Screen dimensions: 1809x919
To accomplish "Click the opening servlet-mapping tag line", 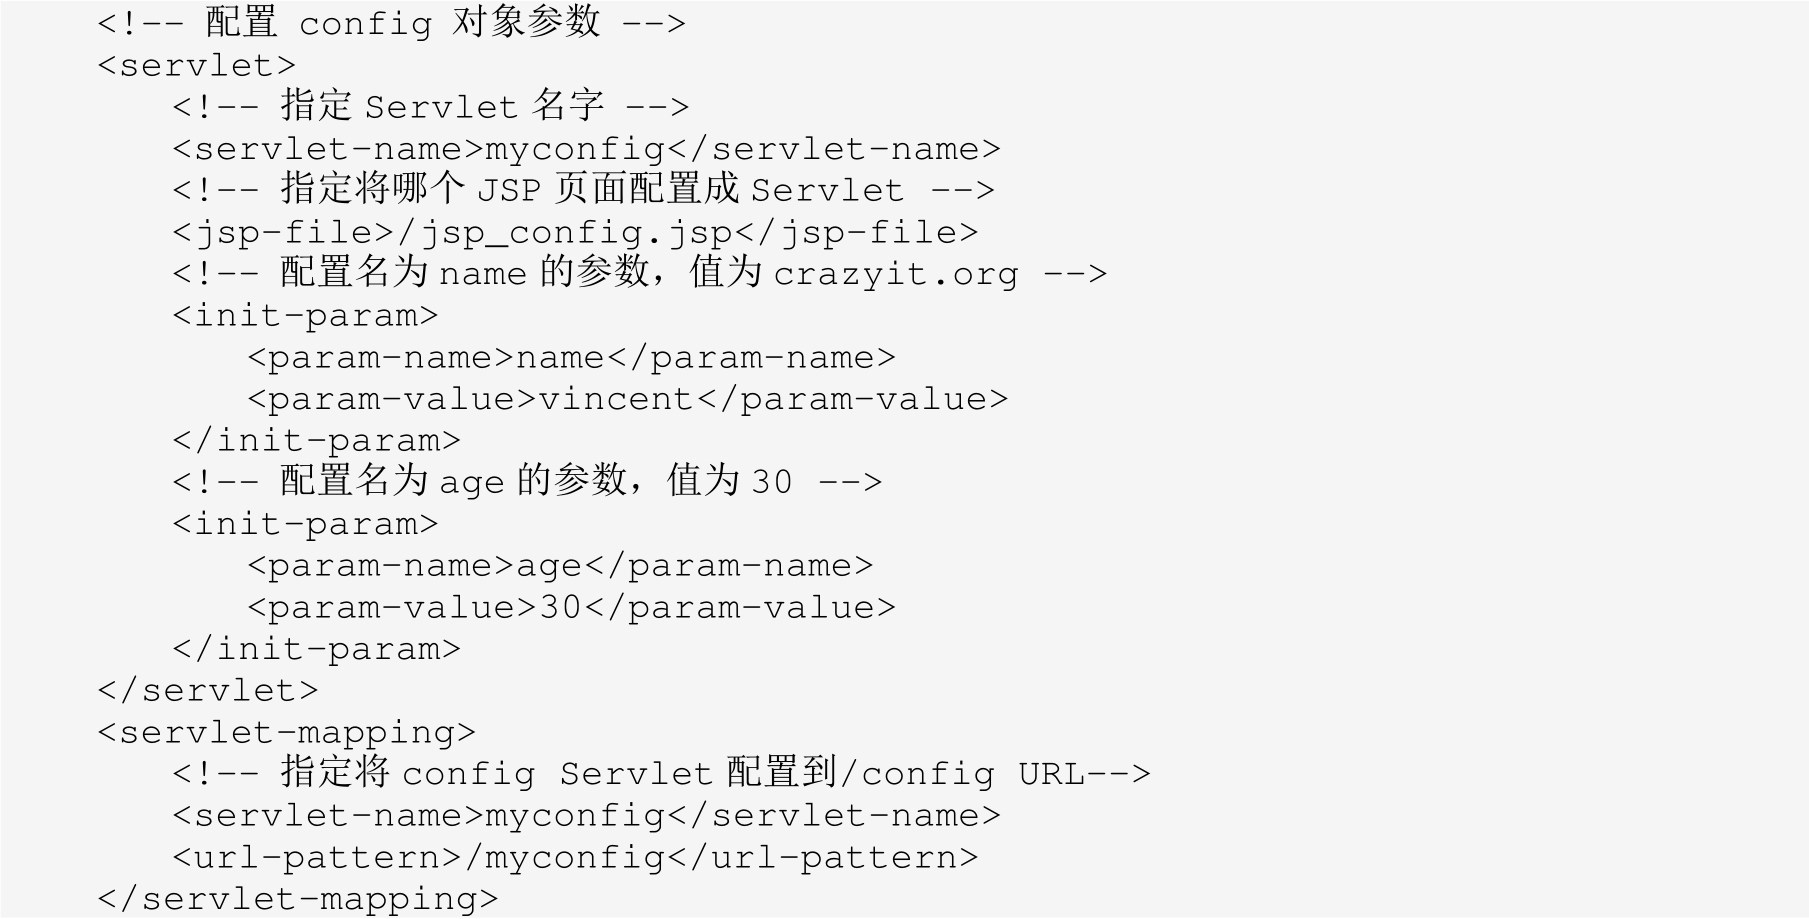I will click(286, 732).
